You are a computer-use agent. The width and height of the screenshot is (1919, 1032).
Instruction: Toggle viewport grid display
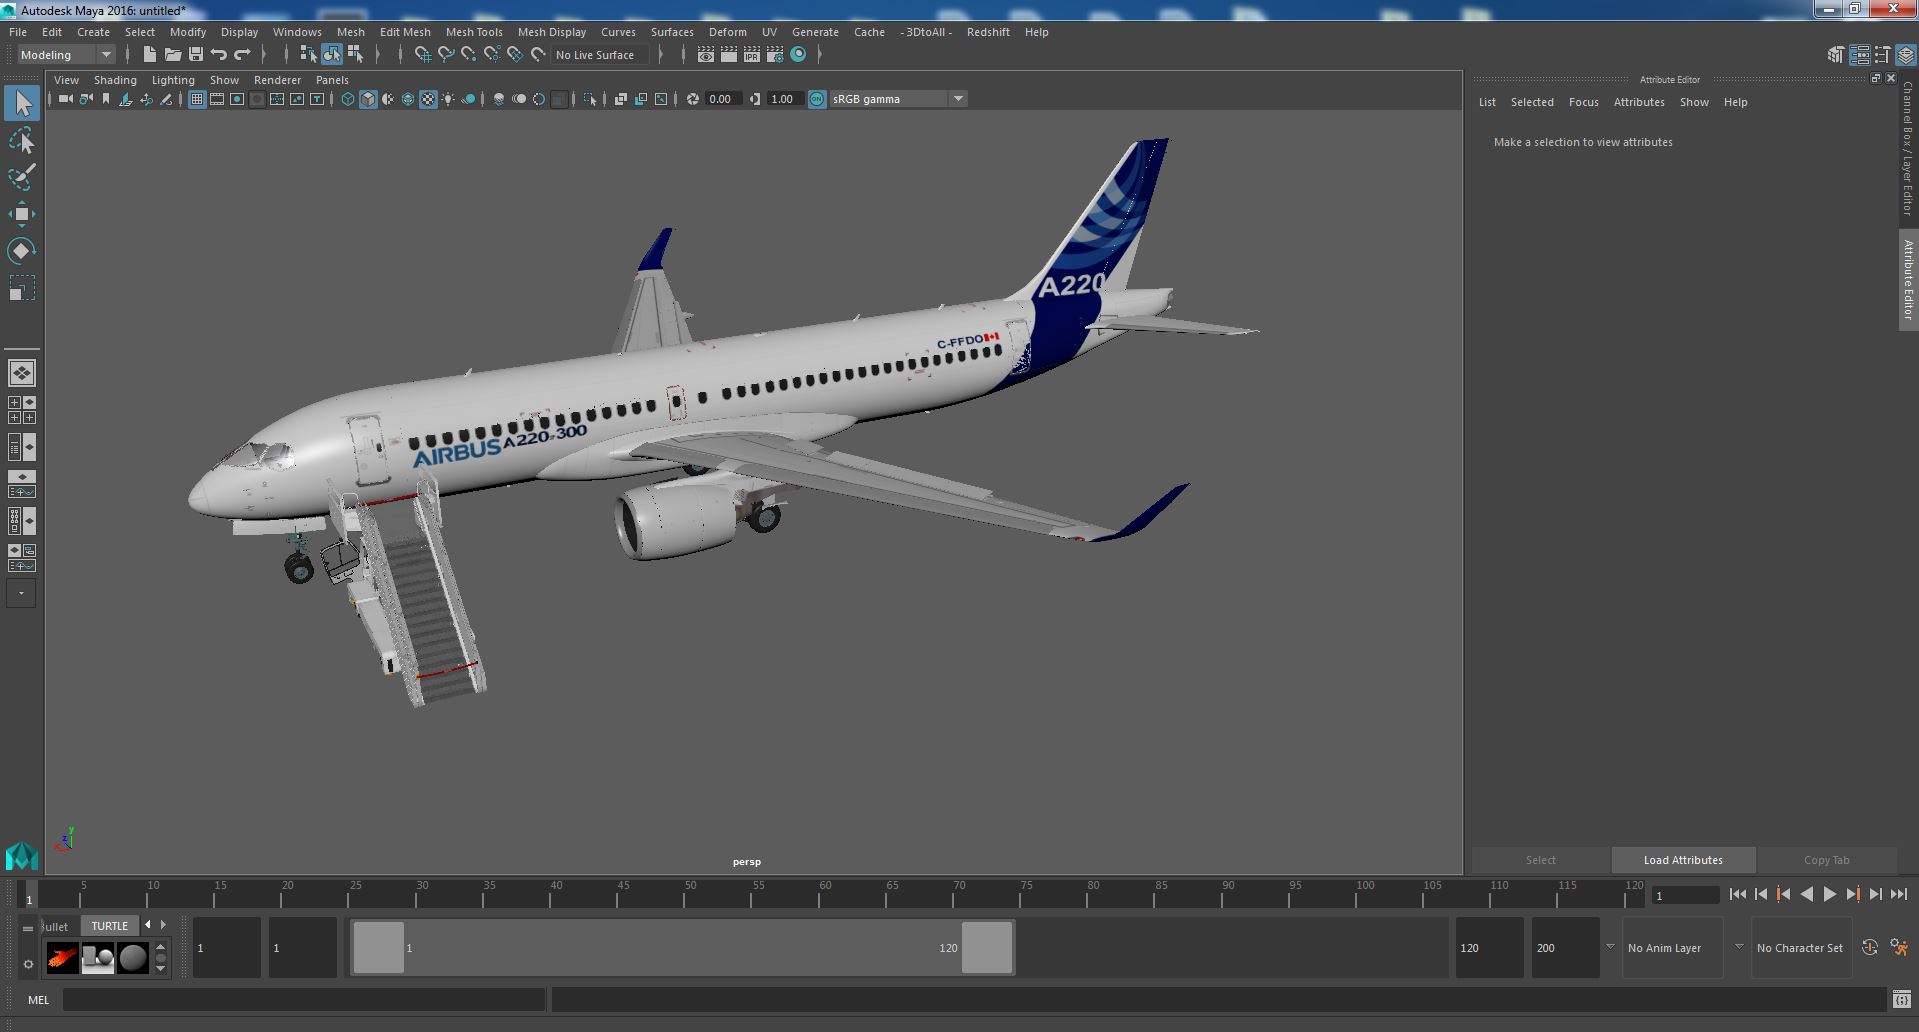[197, 99]
